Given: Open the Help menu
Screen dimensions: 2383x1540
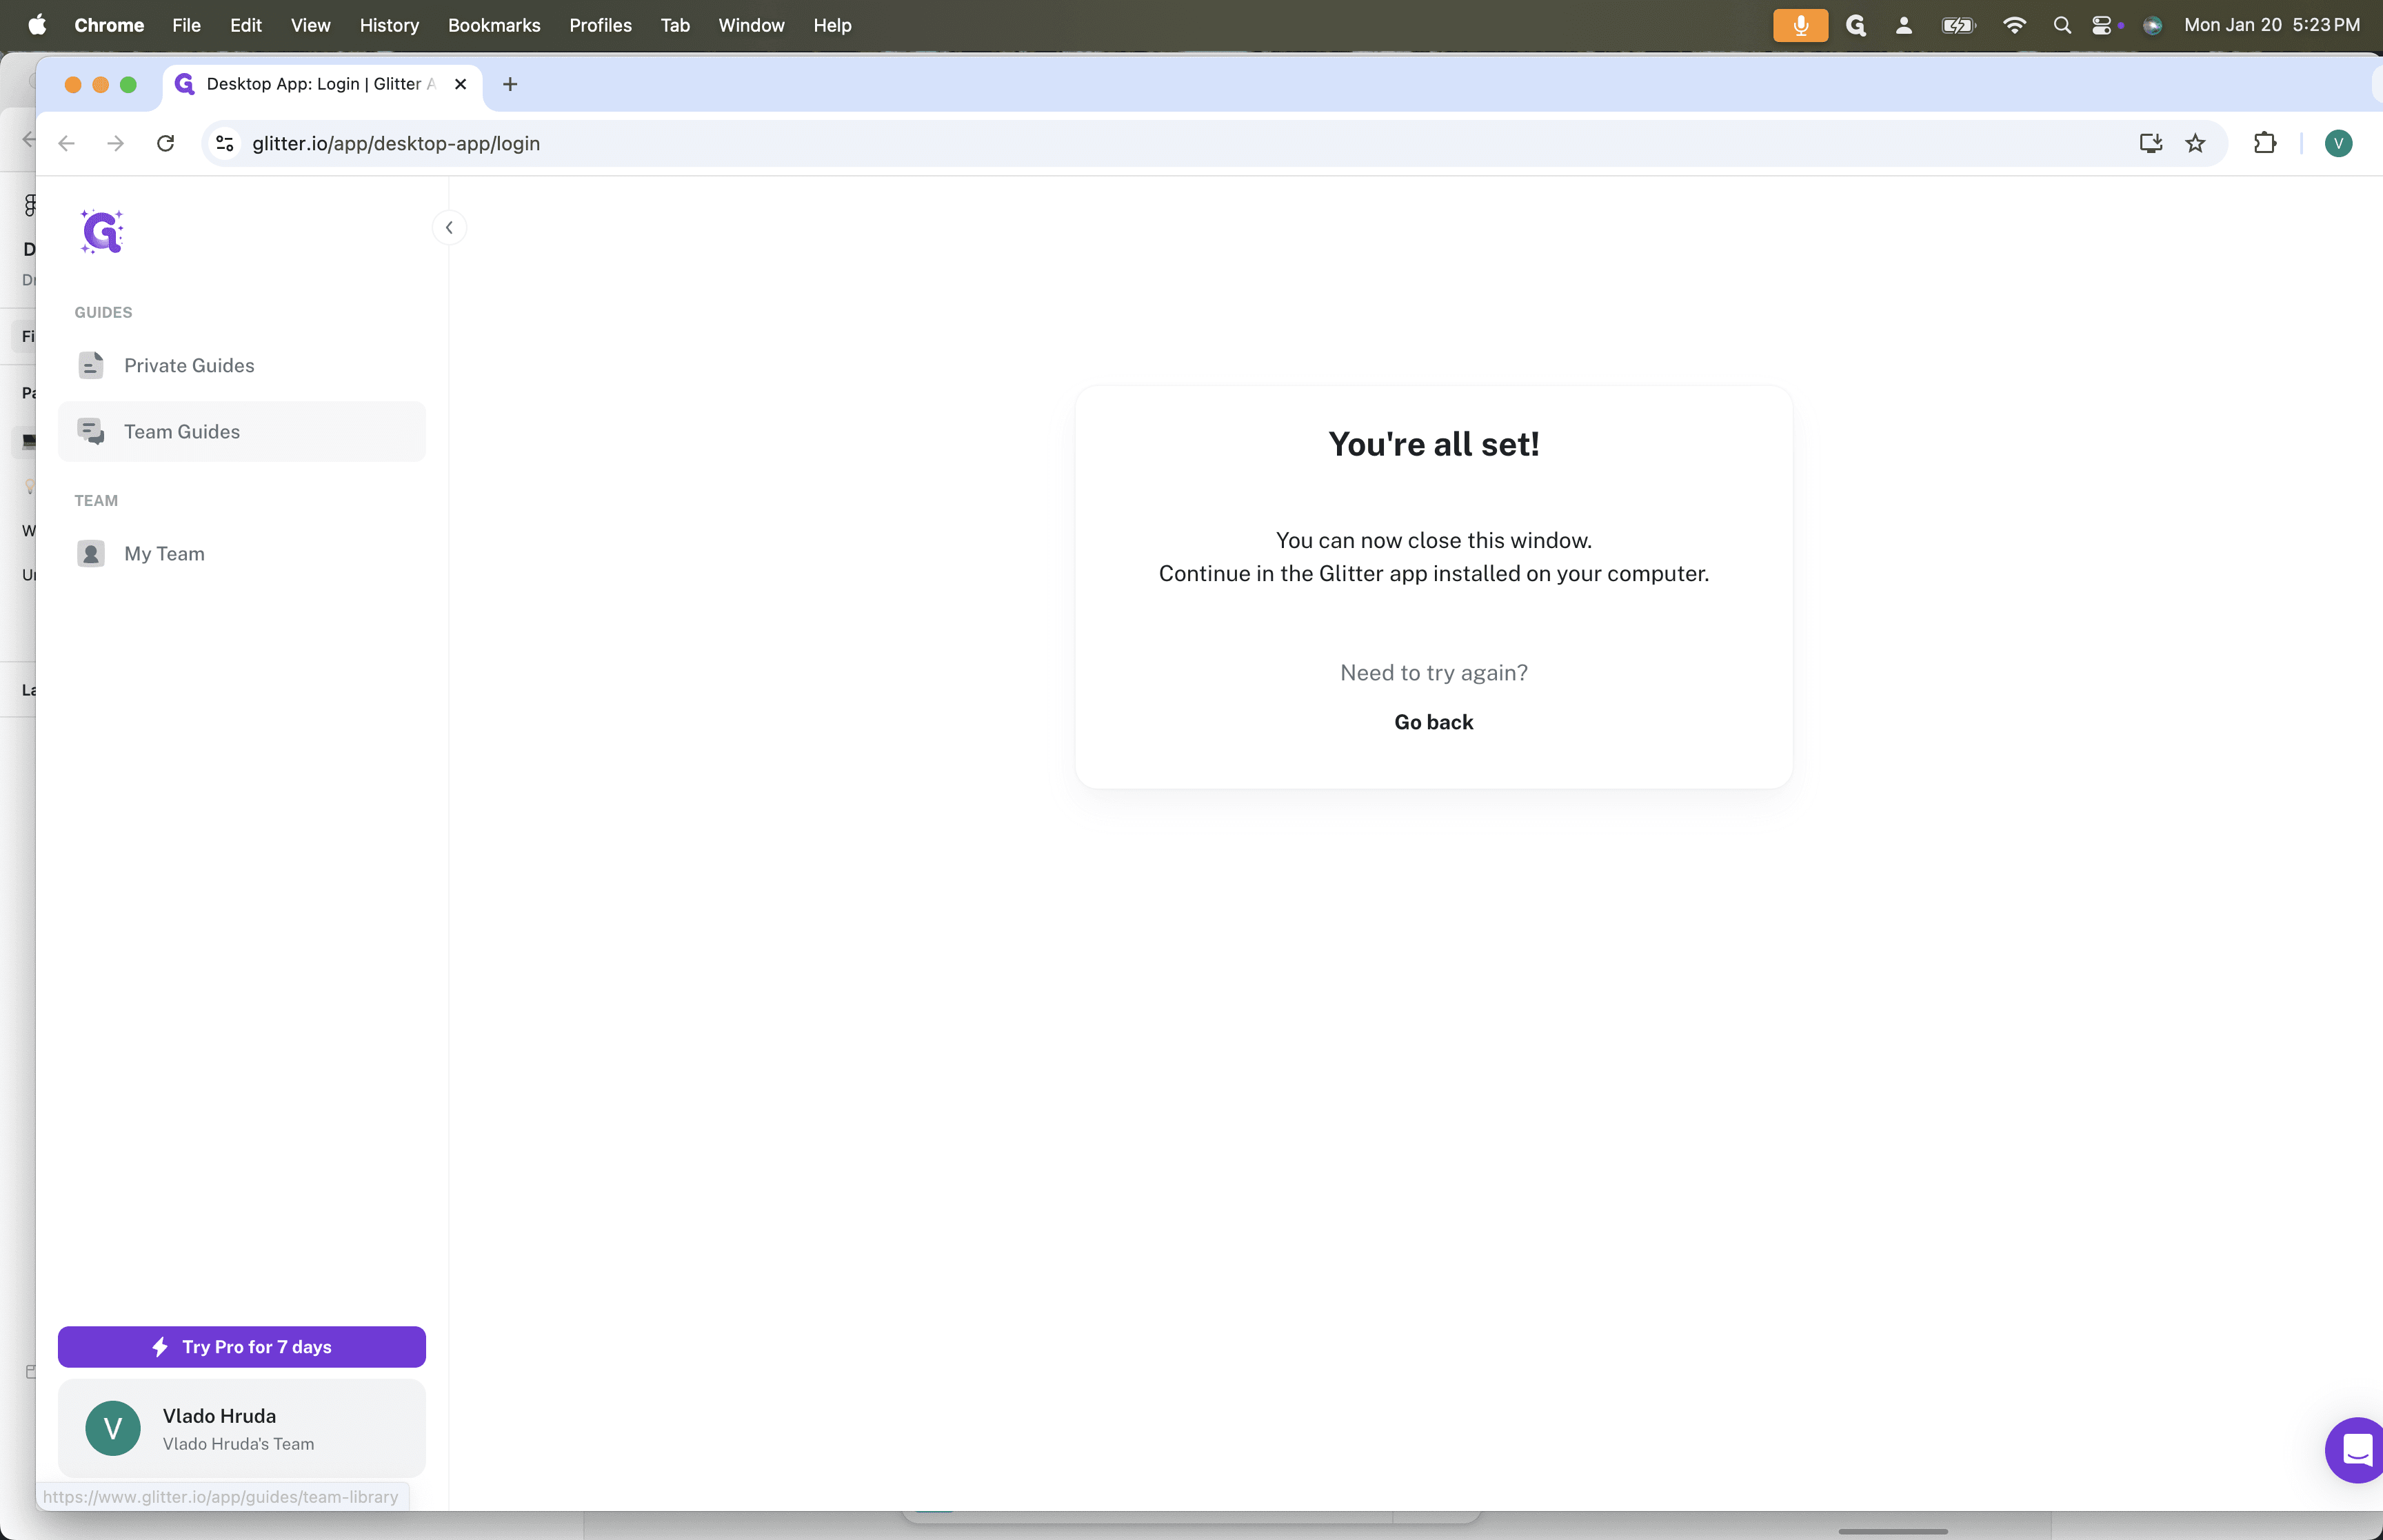Looking at the screenshot, I should pyautogui.click(x=832, y=25).
